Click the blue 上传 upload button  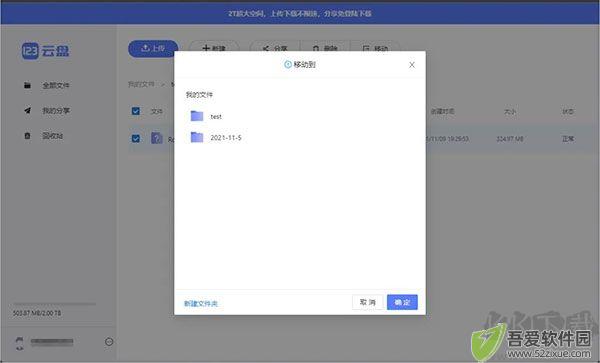[153, 48]
